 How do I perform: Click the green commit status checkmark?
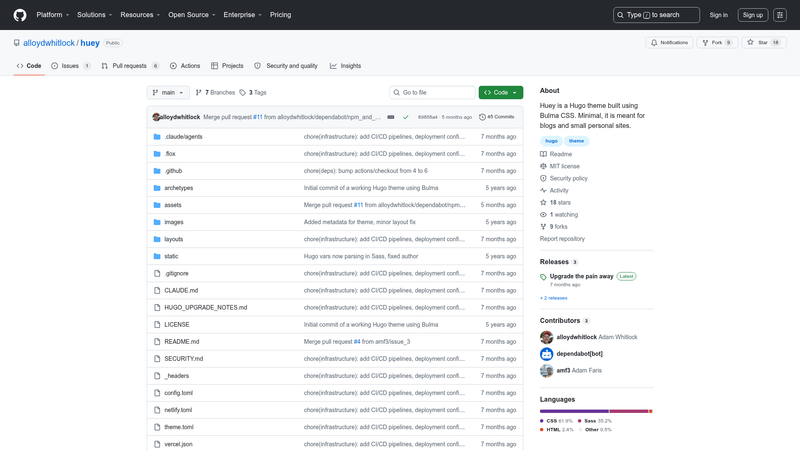pos(406,117)
